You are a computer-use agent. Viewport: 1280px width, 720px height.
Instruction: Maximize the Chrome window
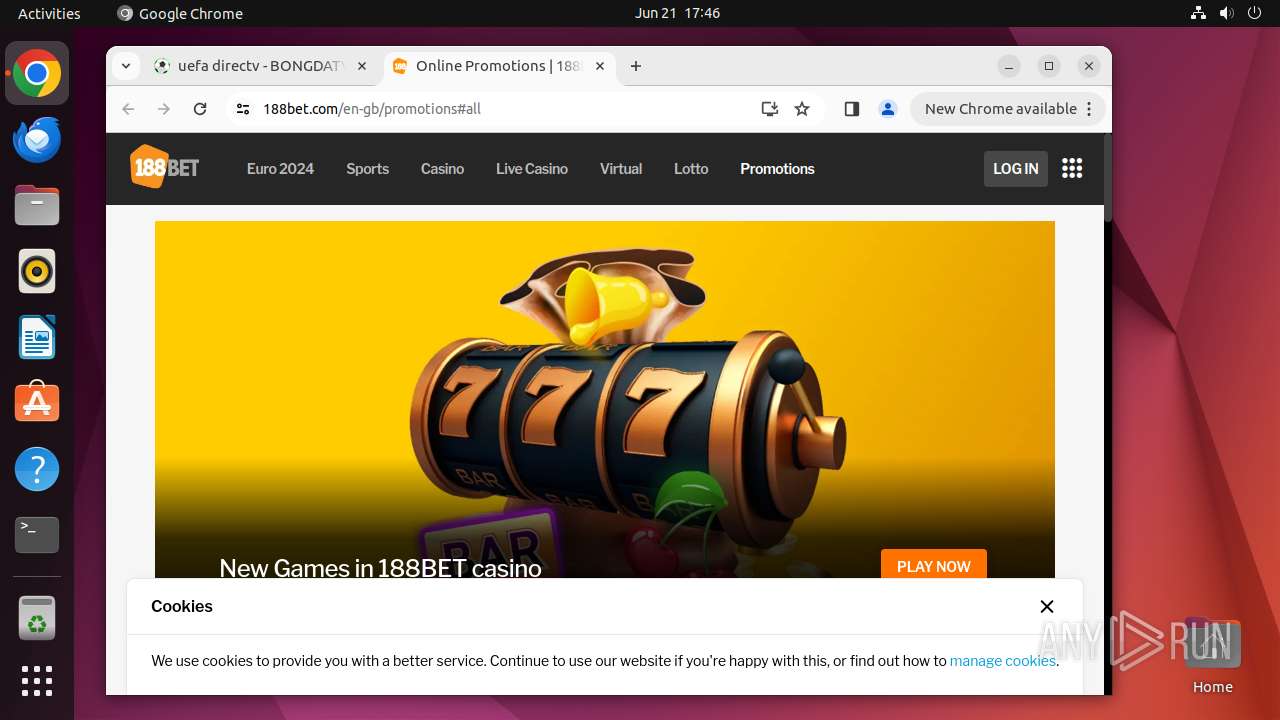click(x=1049, y=66)
